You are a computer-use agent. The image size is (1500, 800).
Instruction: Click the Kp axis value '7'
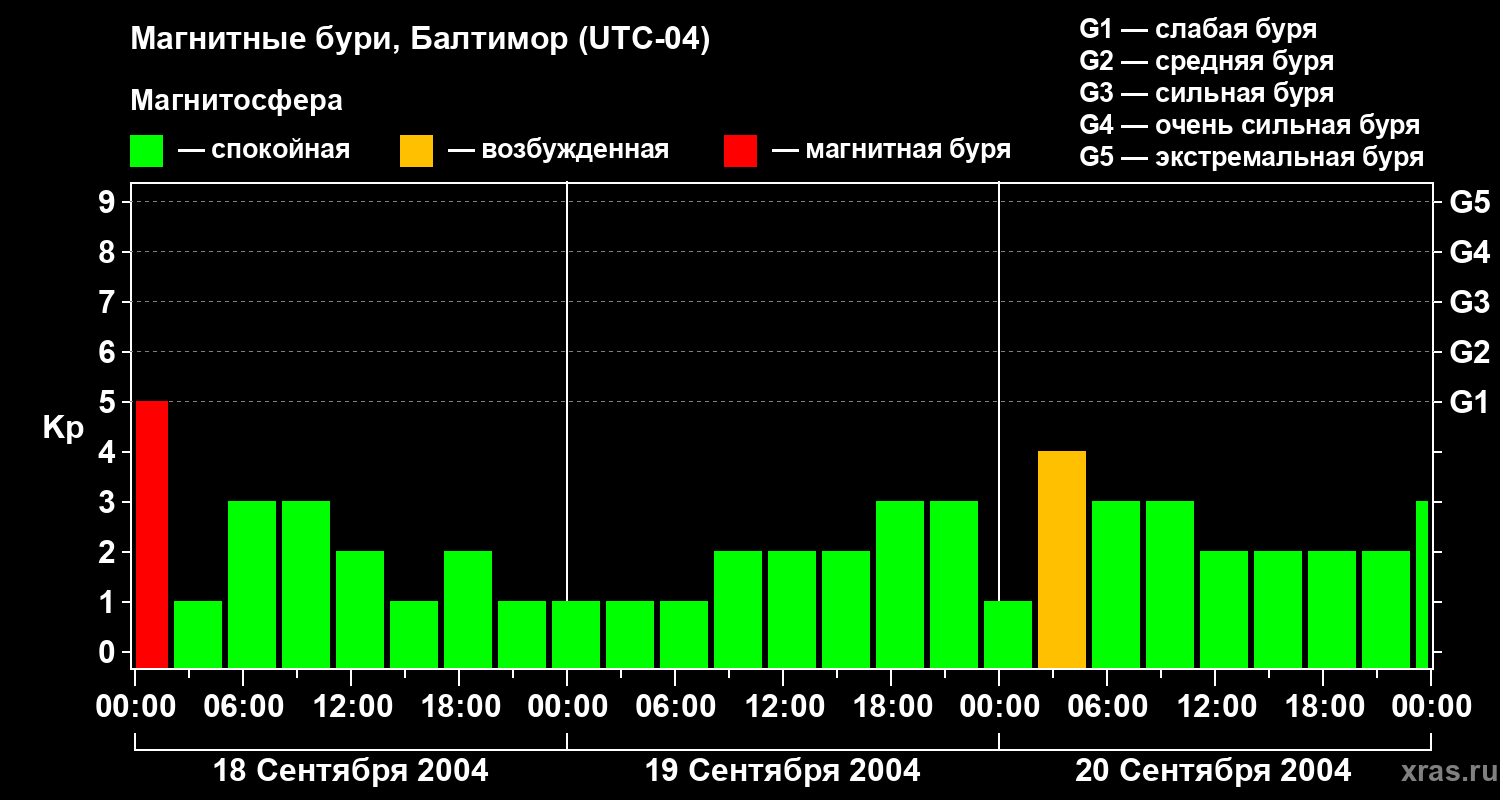pyautogui.click(x=109, y=302)
